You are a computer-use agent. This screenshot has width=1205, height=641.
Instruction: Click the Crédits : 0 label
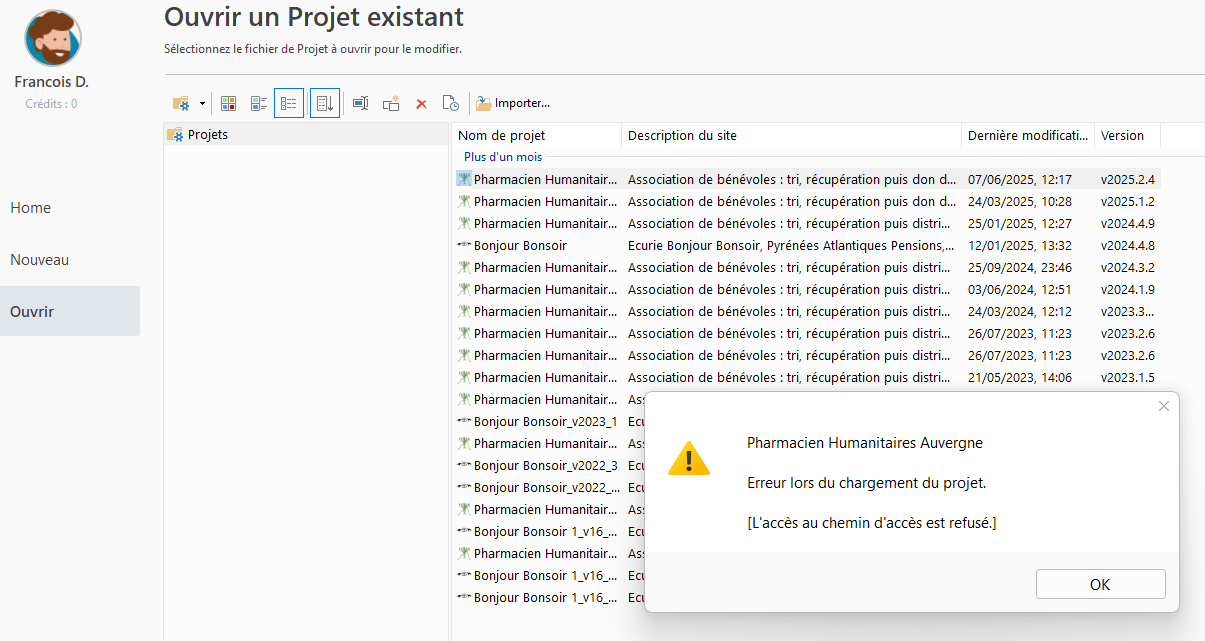click(52, 104)
